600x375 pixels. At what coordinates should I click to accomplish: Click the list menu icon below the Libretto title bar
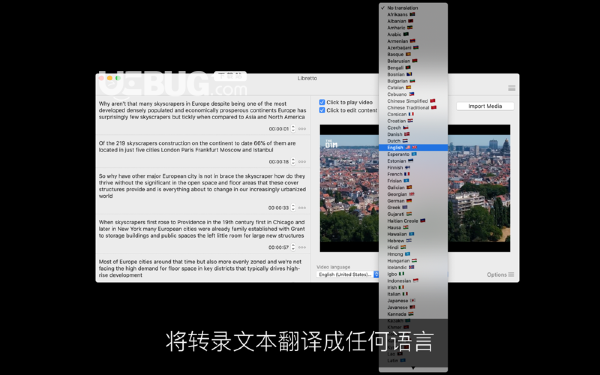click(511, 88)
